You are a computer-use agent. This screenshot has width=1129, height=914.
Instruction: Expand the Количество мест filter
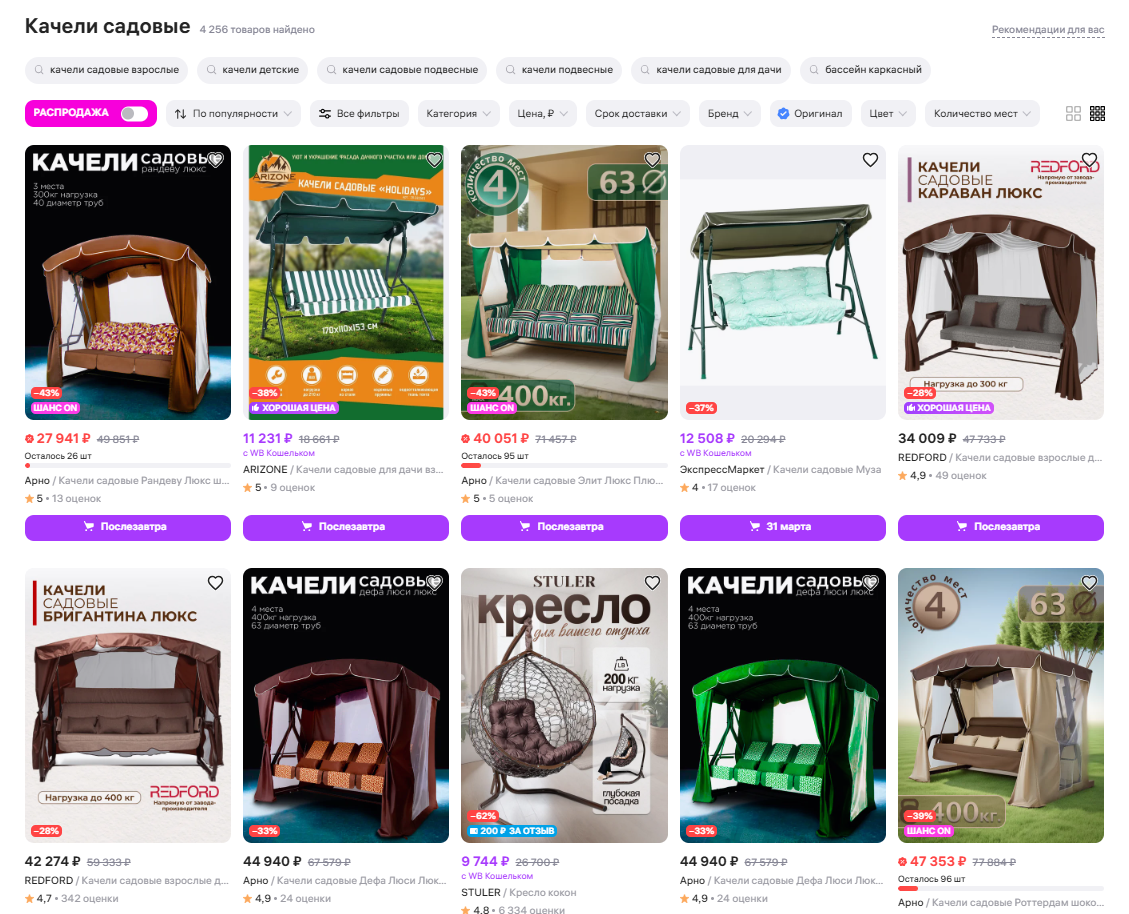pos(982,114)
